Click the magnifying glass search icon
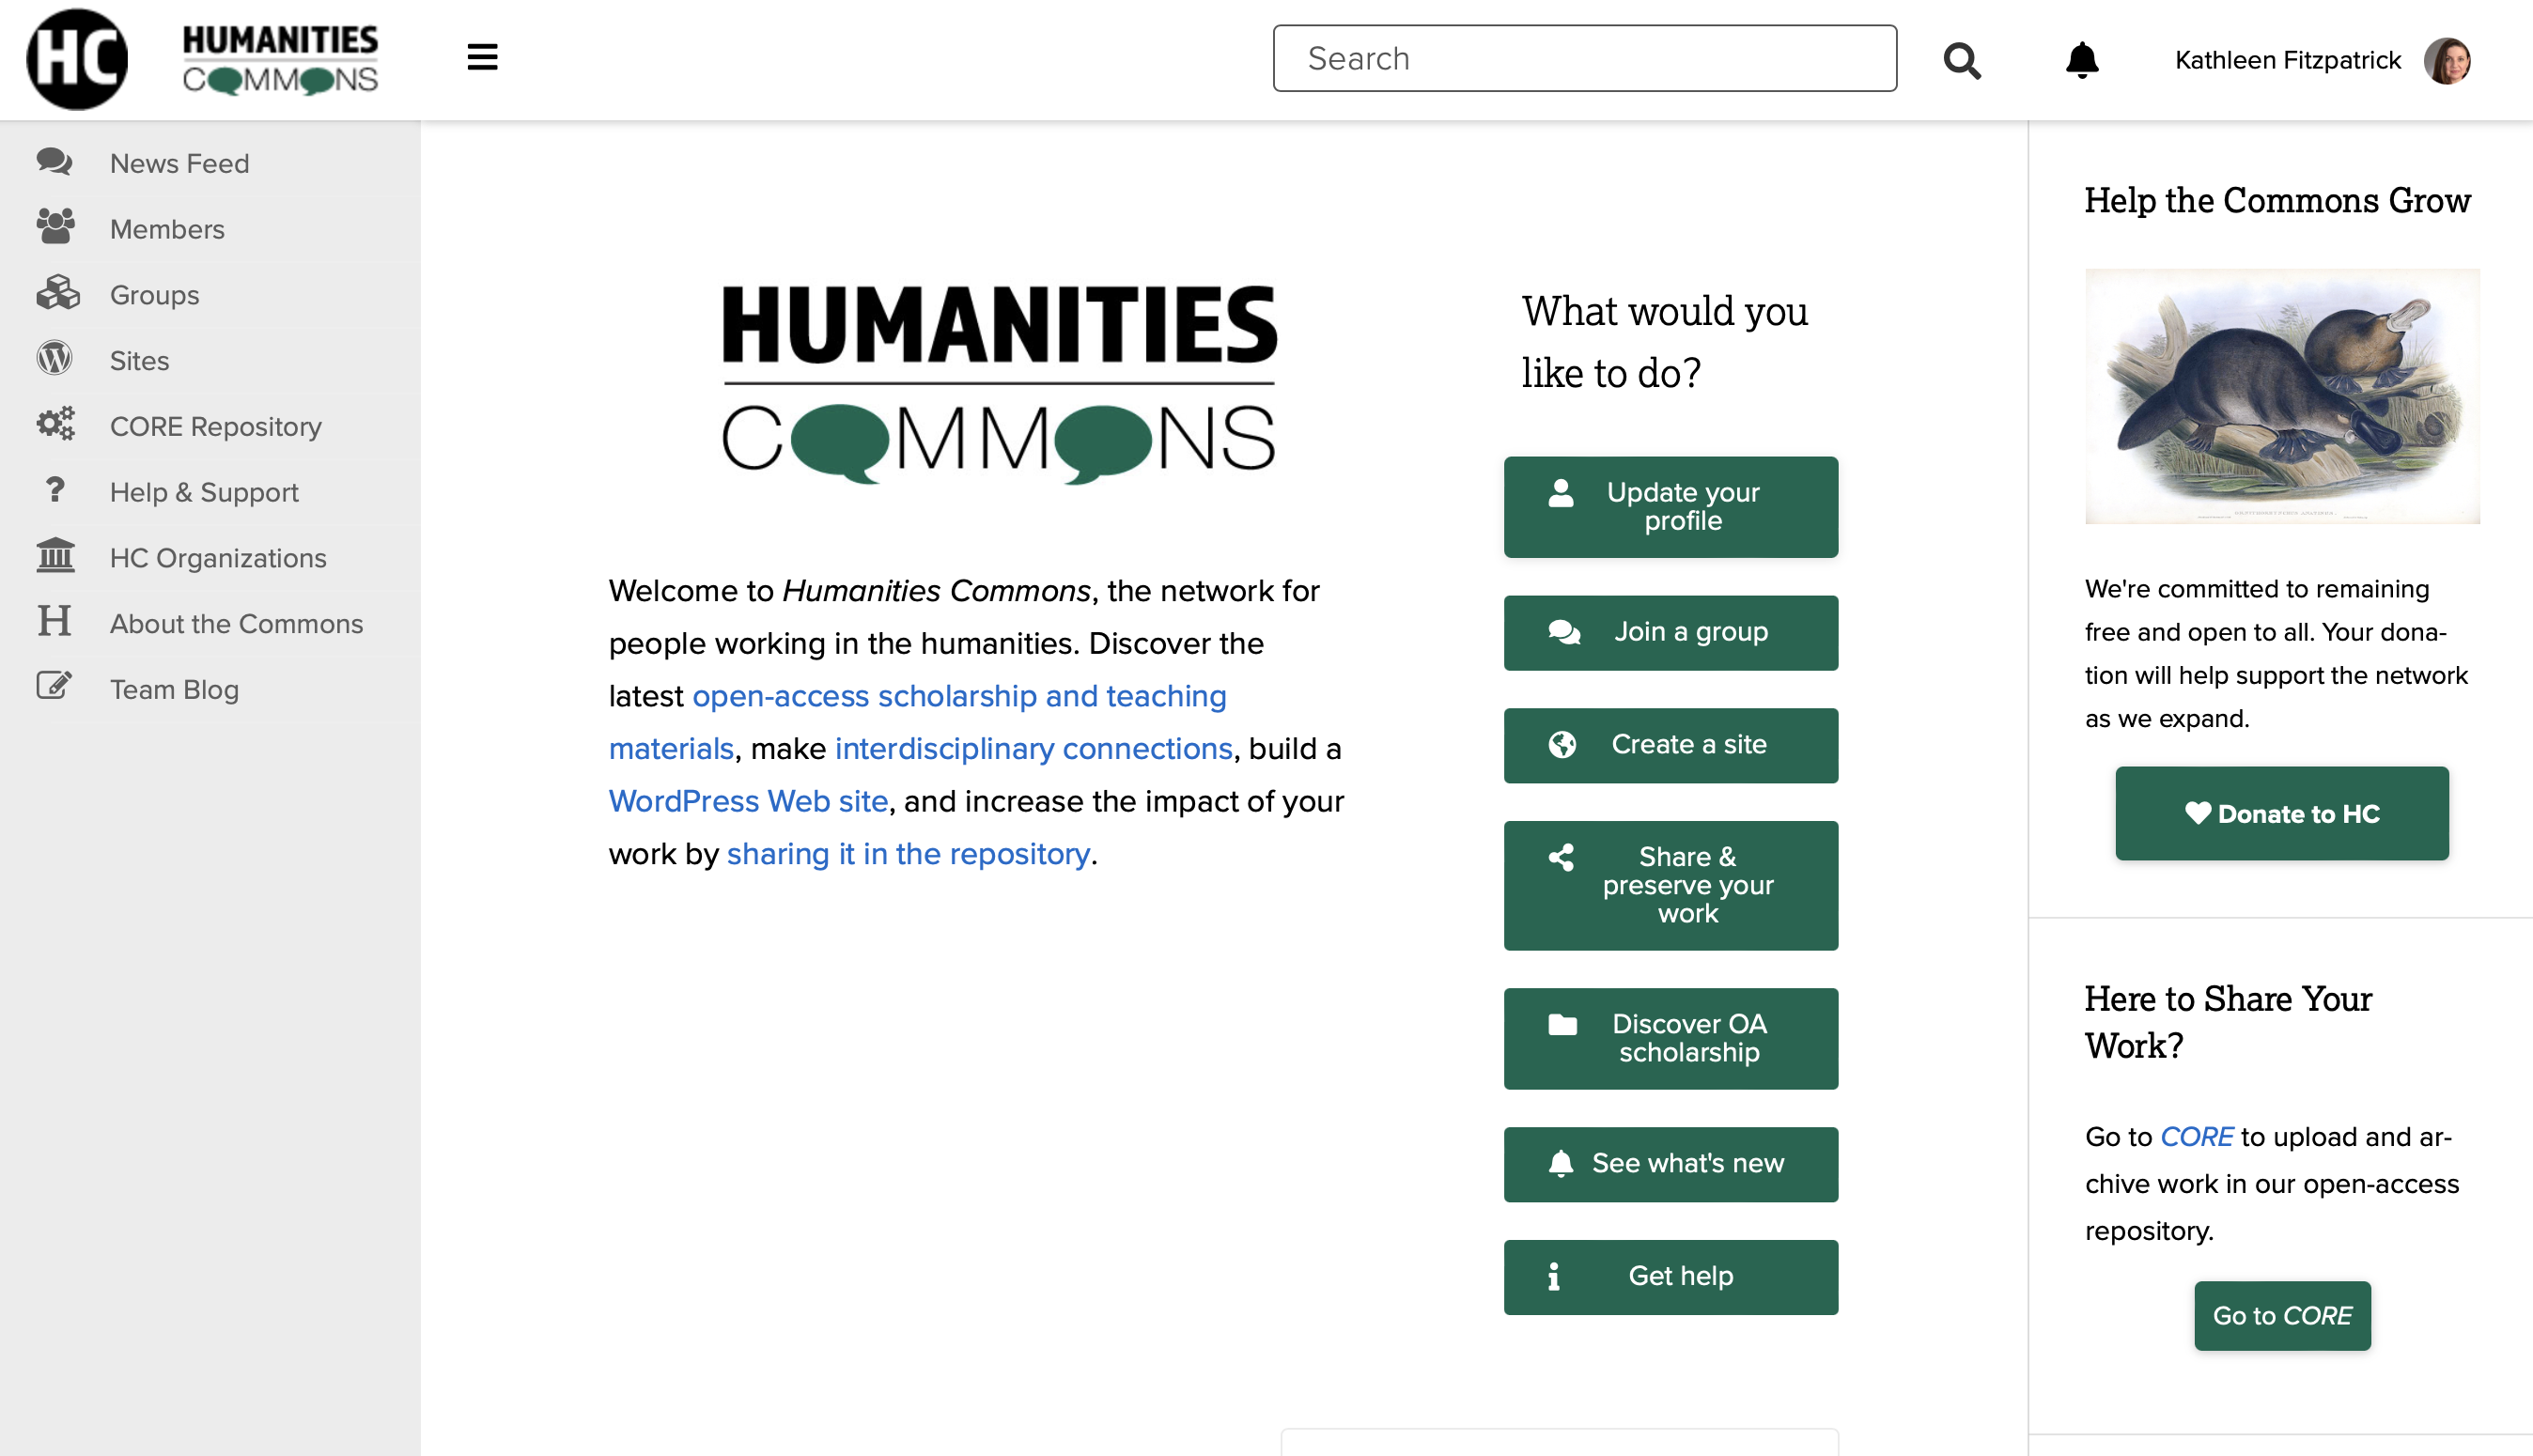 tap(1960, 60)
